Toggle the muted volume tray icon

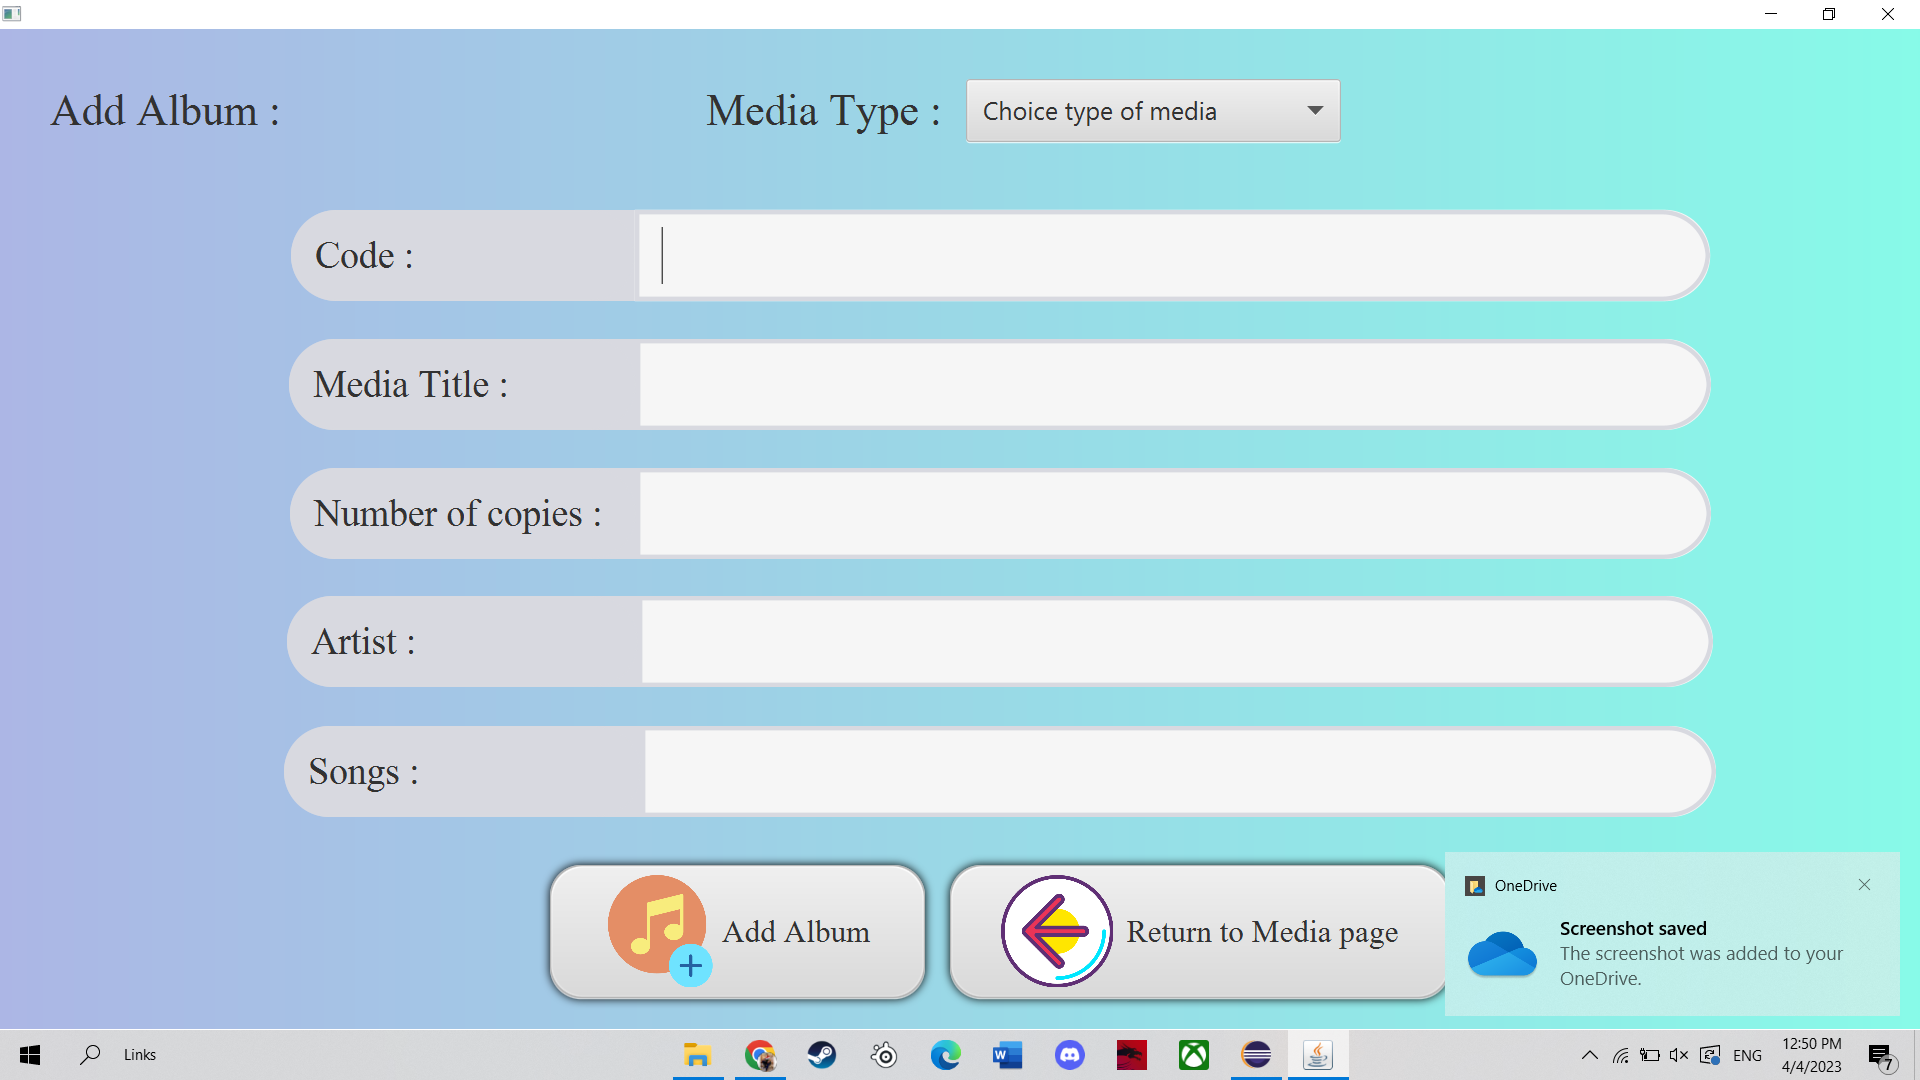(x=1679, y=1055)
